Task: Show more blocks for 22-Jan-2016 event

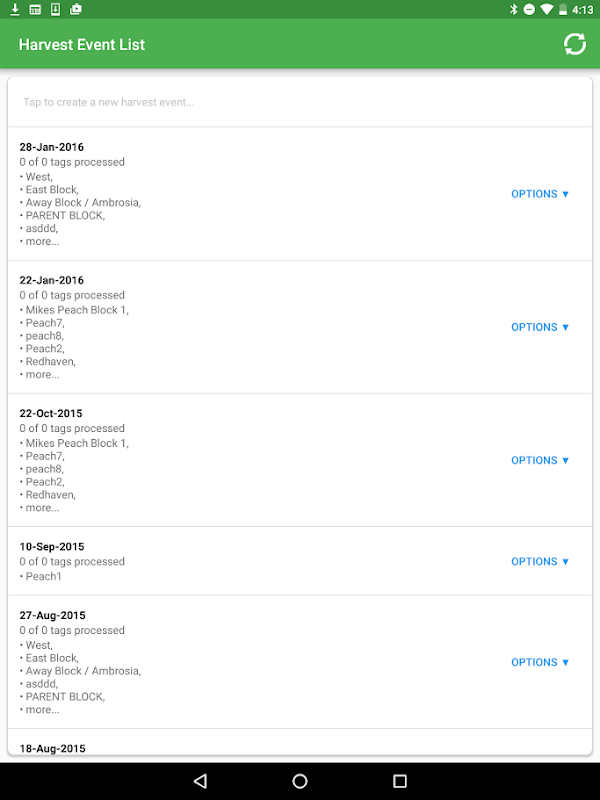Action: click(x=42, y=374)
